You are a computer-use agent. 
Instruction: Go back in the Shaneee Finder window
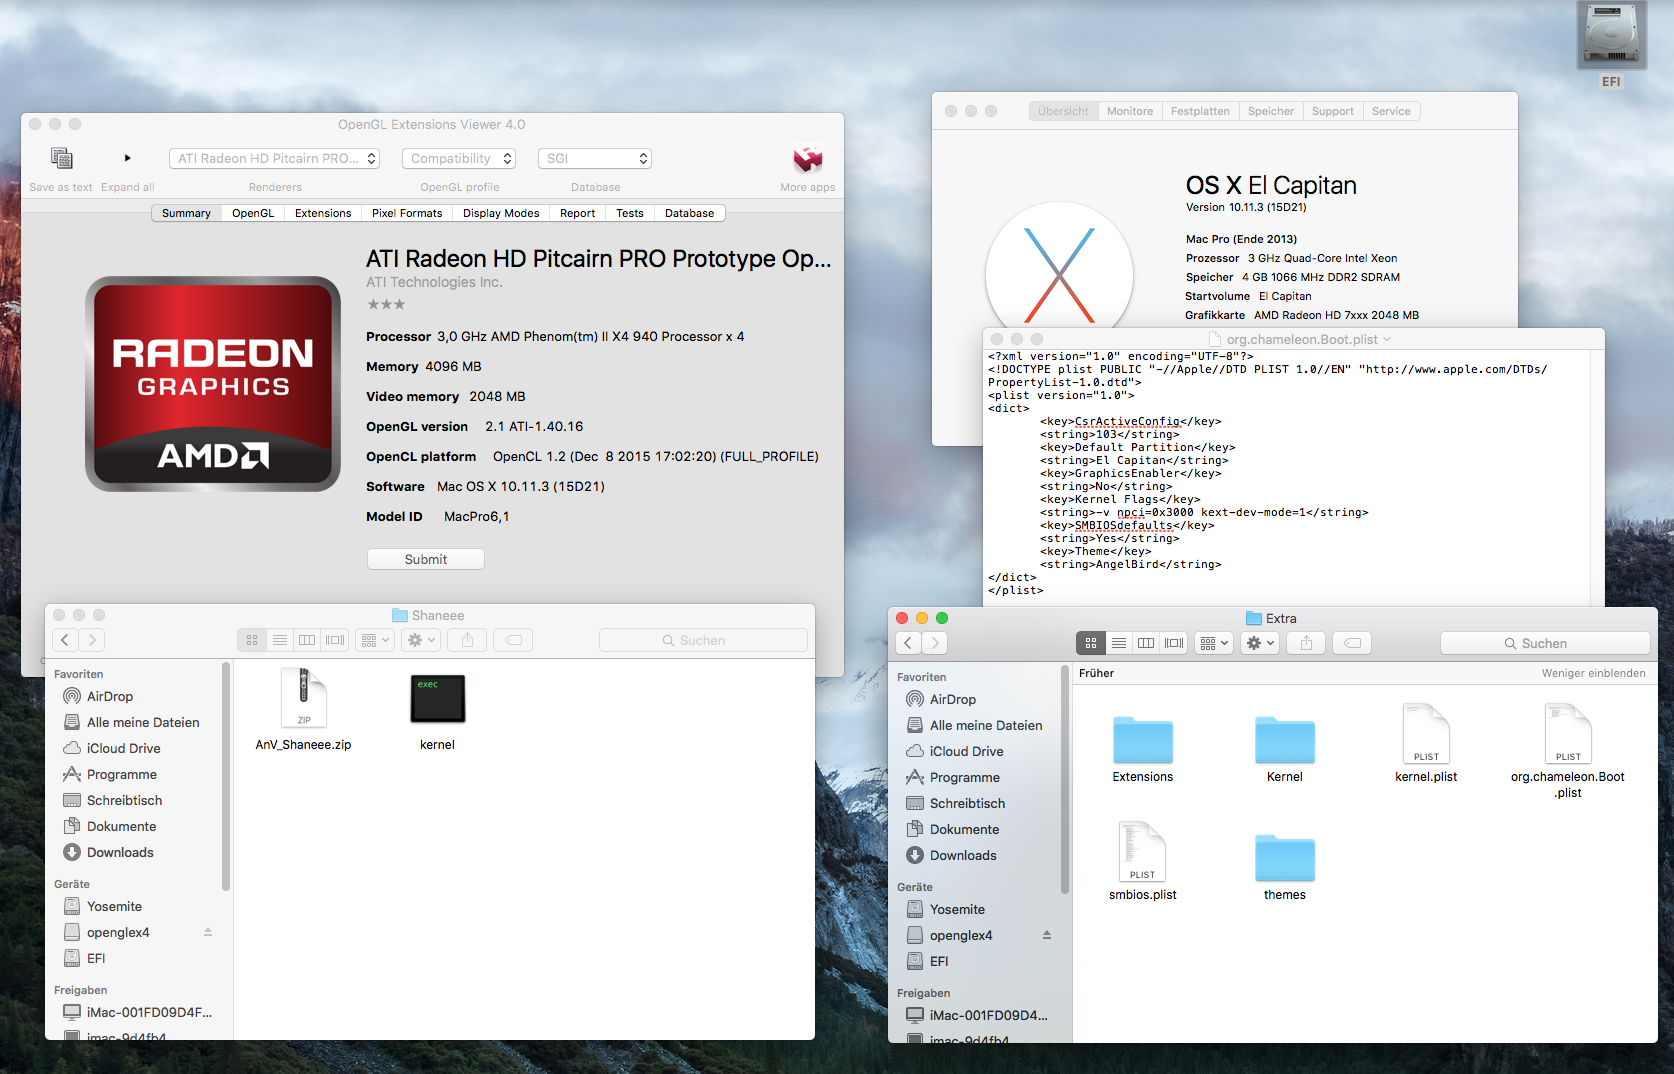65,640
